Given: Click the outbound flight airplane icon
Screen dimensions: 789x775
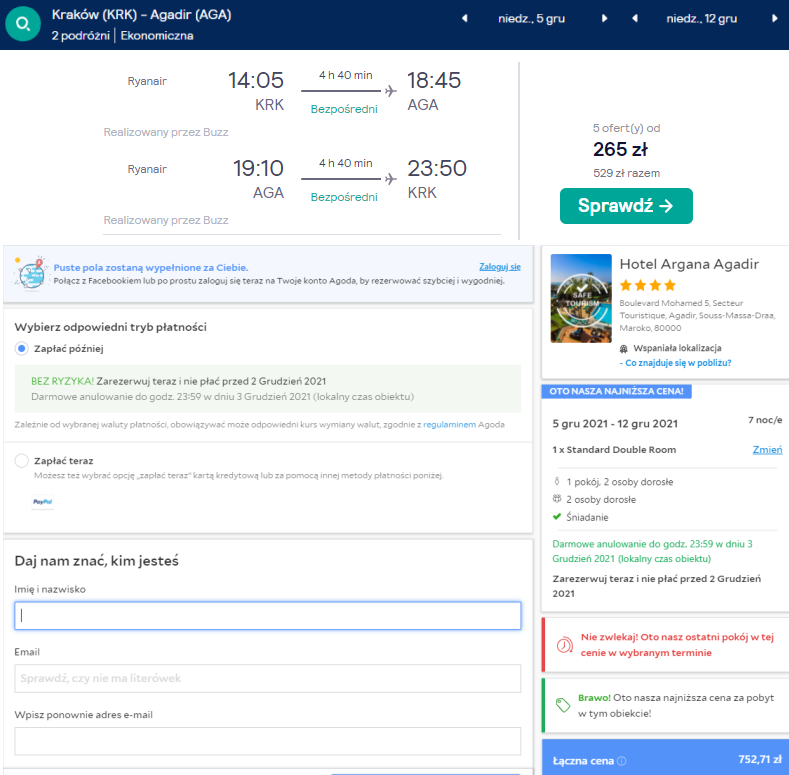Looking at the screenshot, I should 390,91.
